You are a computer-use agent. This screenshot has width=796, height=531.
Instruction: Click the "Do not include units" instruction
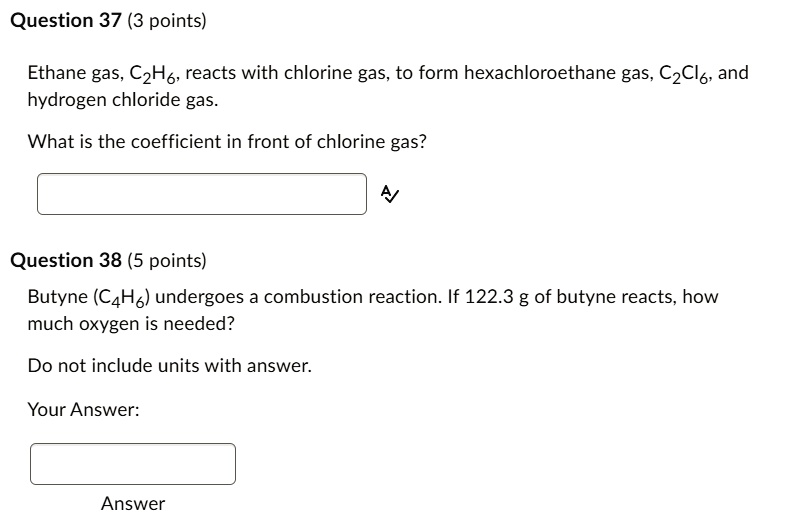point(169,366)
